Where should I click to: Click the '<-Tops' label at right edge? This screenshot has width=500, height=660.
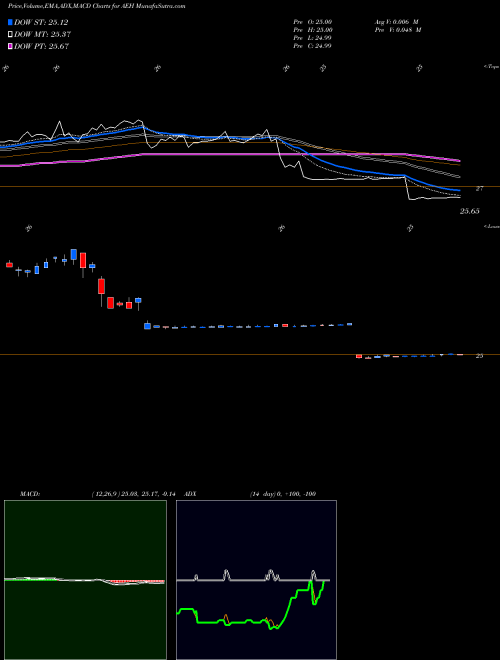tap(492, 67)
